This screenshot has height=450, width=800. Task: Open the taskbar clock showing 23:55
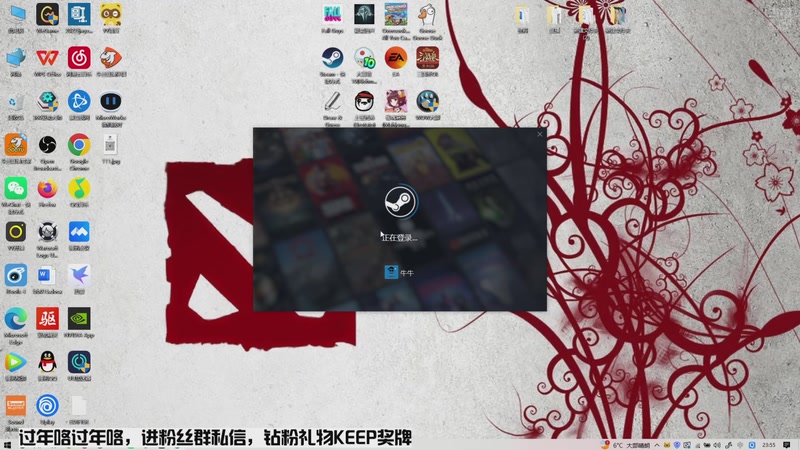pyautogui.click(x=769, y=445)
